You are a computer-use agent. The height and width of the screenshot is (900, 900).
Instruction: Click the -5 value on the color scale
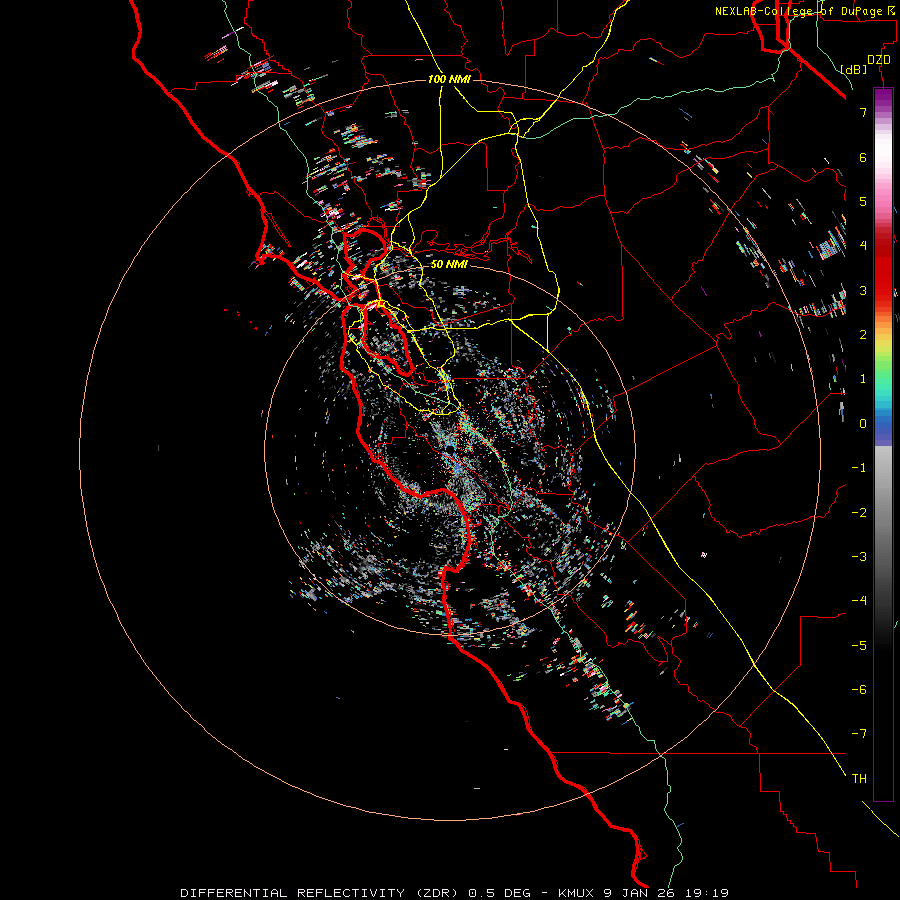[x=859, y=646]
